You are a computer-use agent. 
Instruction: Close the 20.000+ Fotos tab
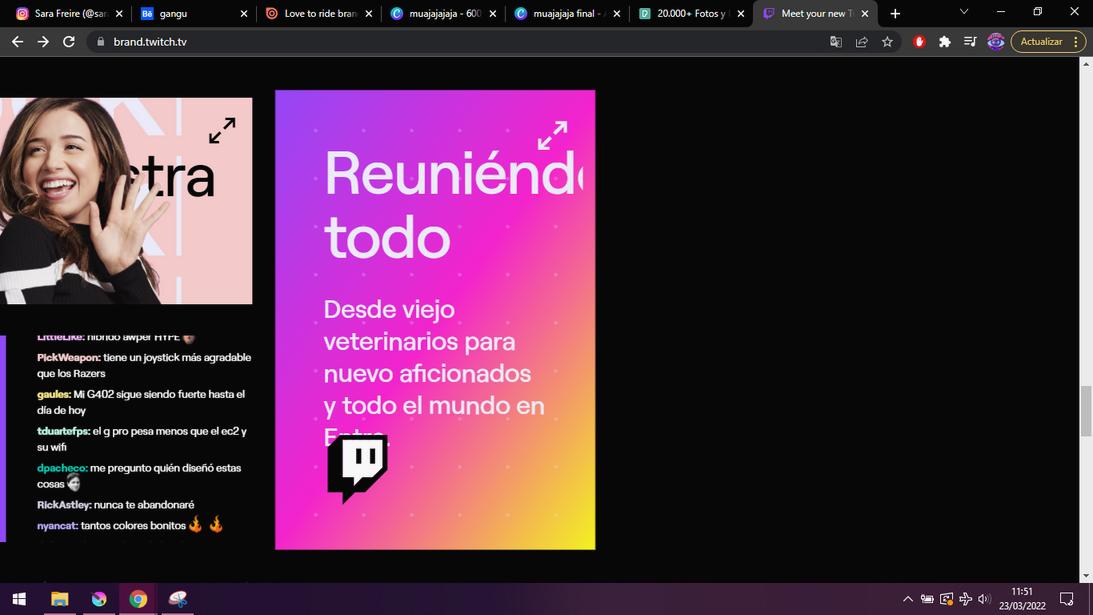coord(741,13)
